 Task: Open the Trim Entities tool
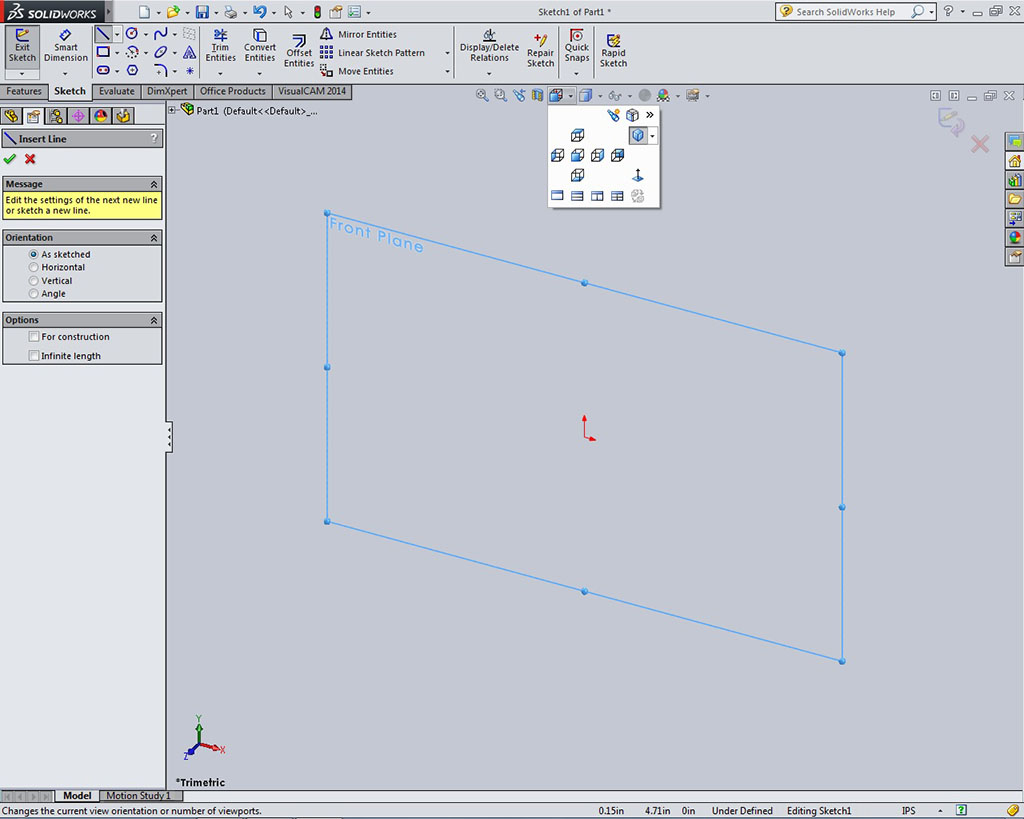220,46
